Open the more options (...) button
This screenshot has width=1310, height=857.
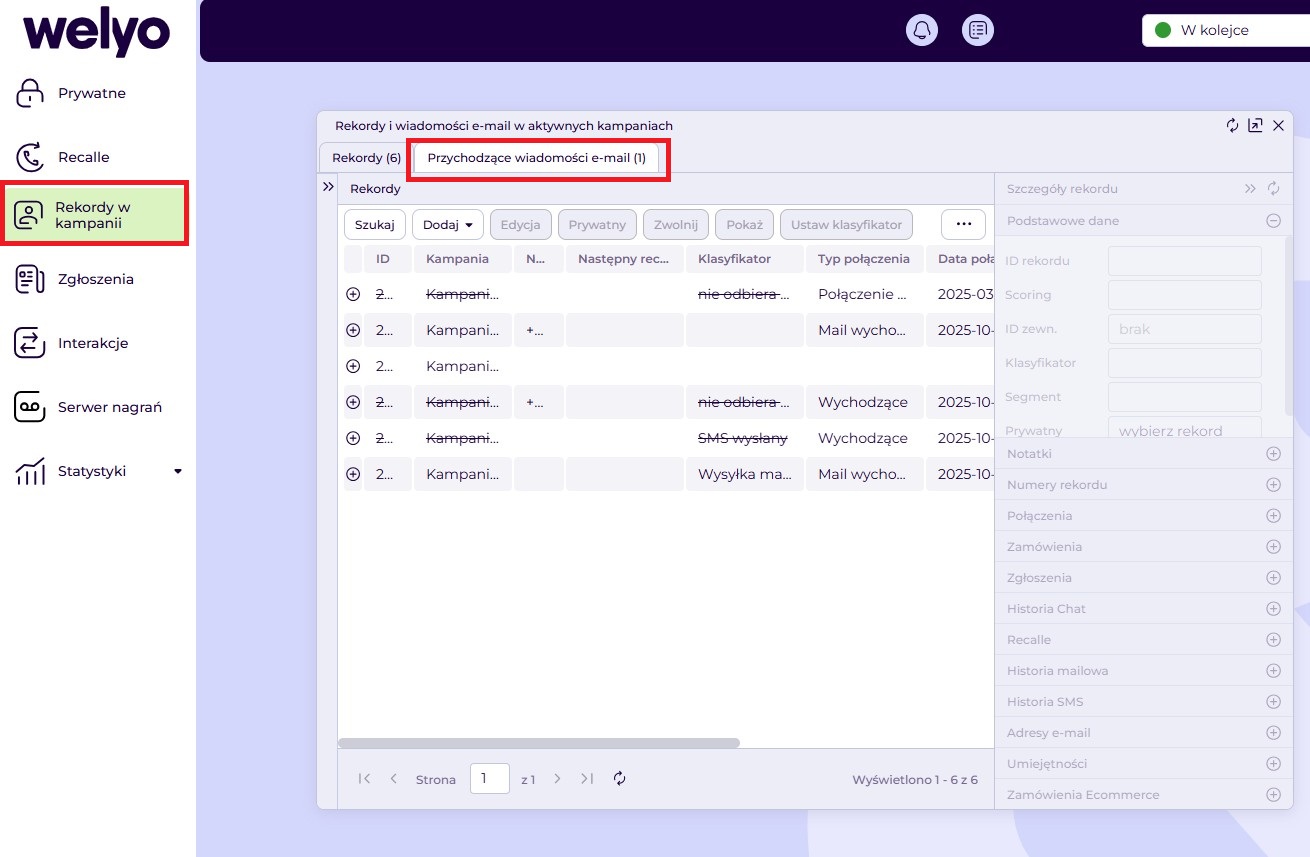tap(964, 225)
